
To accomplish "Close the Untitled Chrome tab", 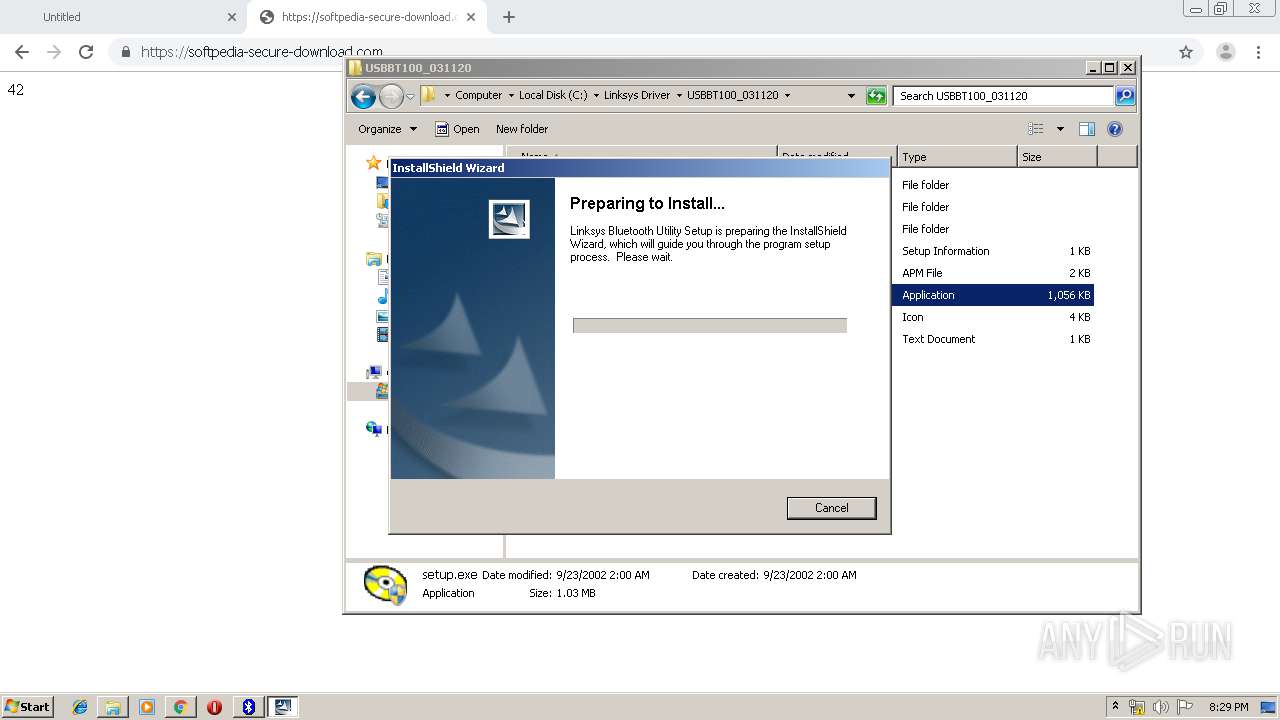I will (x=232, y=17).
